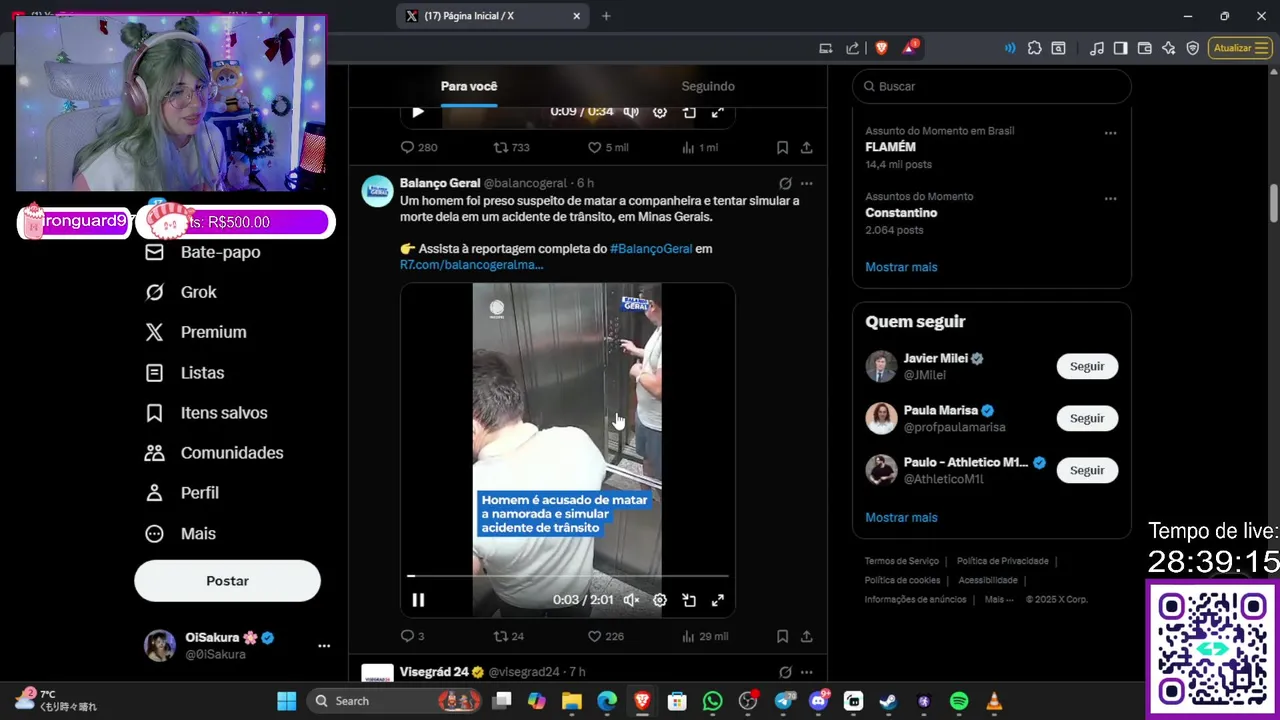The width and height of the screenshot is (1280, 720).
Task: Click Brave Shields lion icon in address bar
Action: [x=881, y=48]
